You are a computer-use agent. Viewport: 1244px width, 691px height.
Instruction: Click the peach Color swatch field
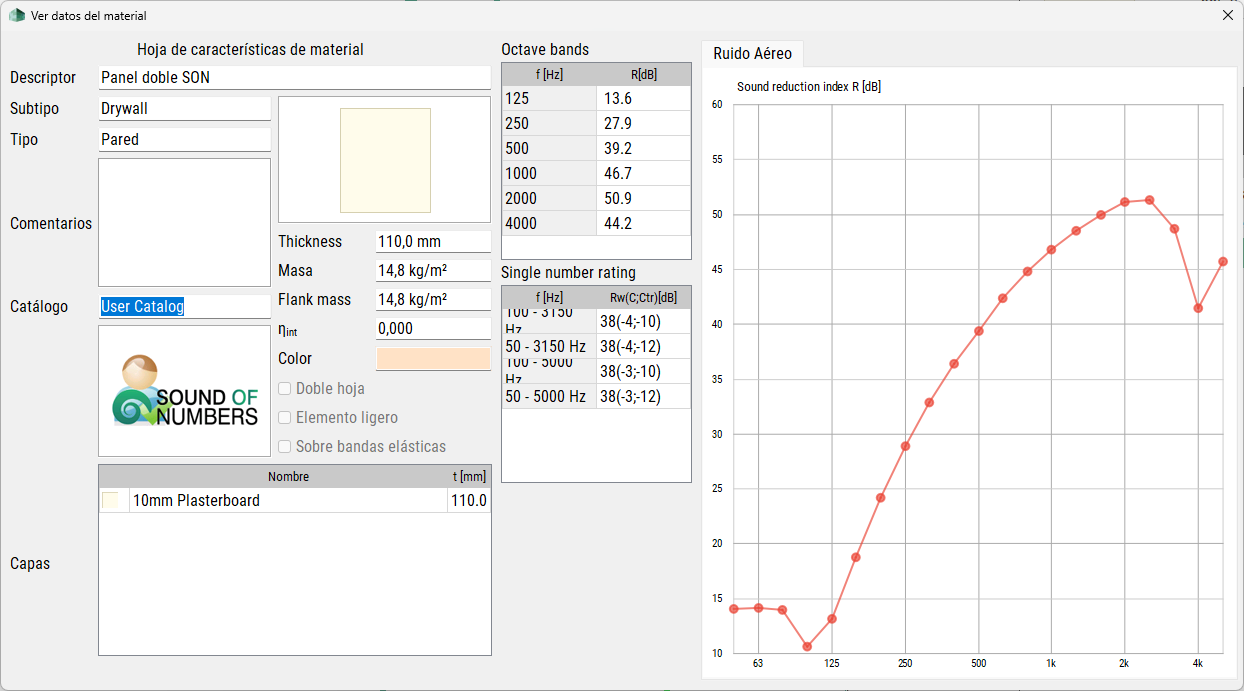coord(433,358)
